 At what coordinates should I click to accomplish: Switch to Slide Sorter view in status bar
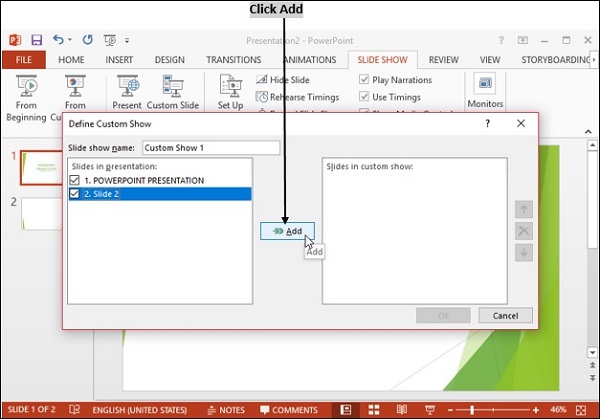(x=372, y=410)
